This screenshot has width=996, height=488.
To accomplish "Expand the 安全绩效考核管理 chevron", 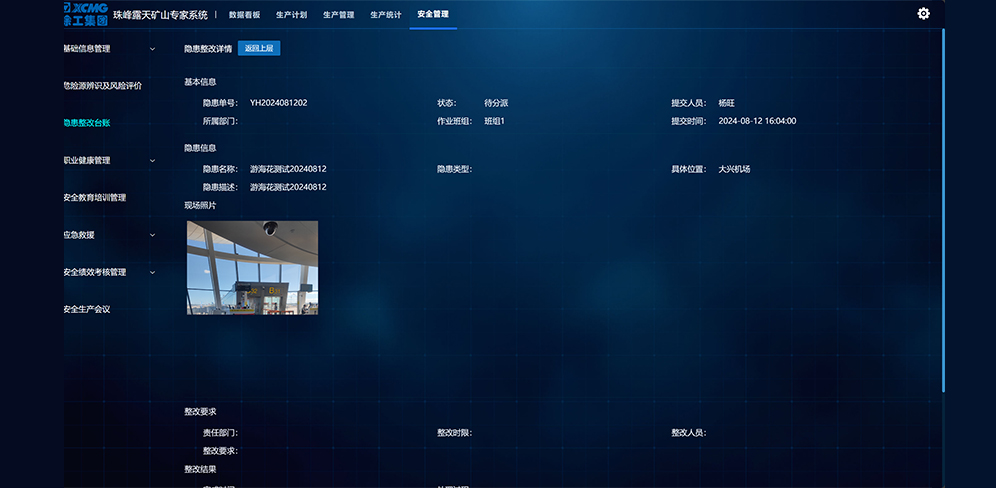I will pyautogui.click(x=152, y=272).
